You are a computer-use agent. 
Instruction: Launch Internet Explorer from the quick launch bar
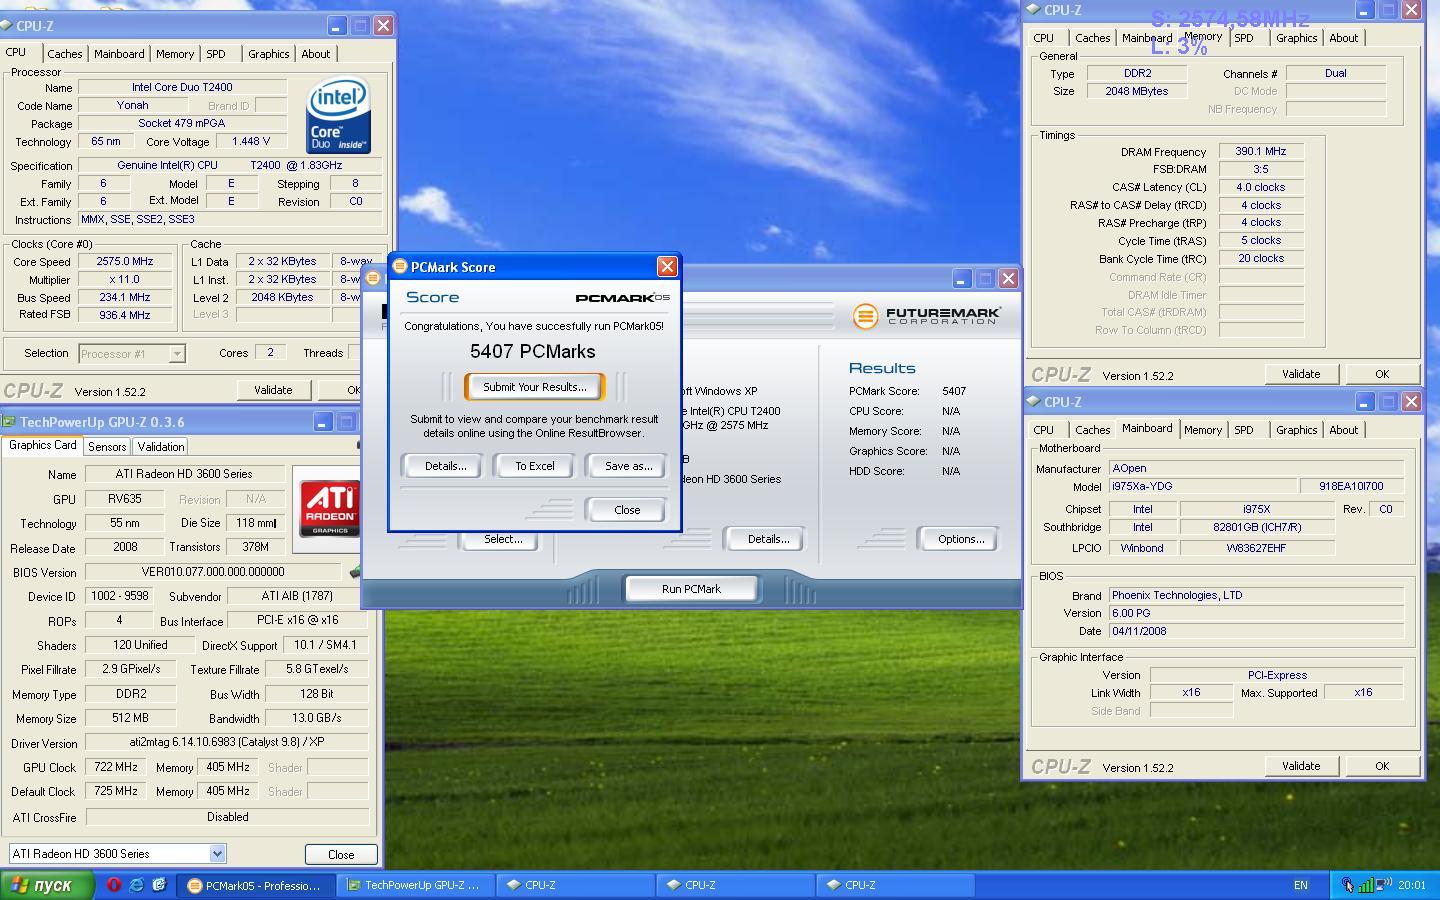coord(136,885)
